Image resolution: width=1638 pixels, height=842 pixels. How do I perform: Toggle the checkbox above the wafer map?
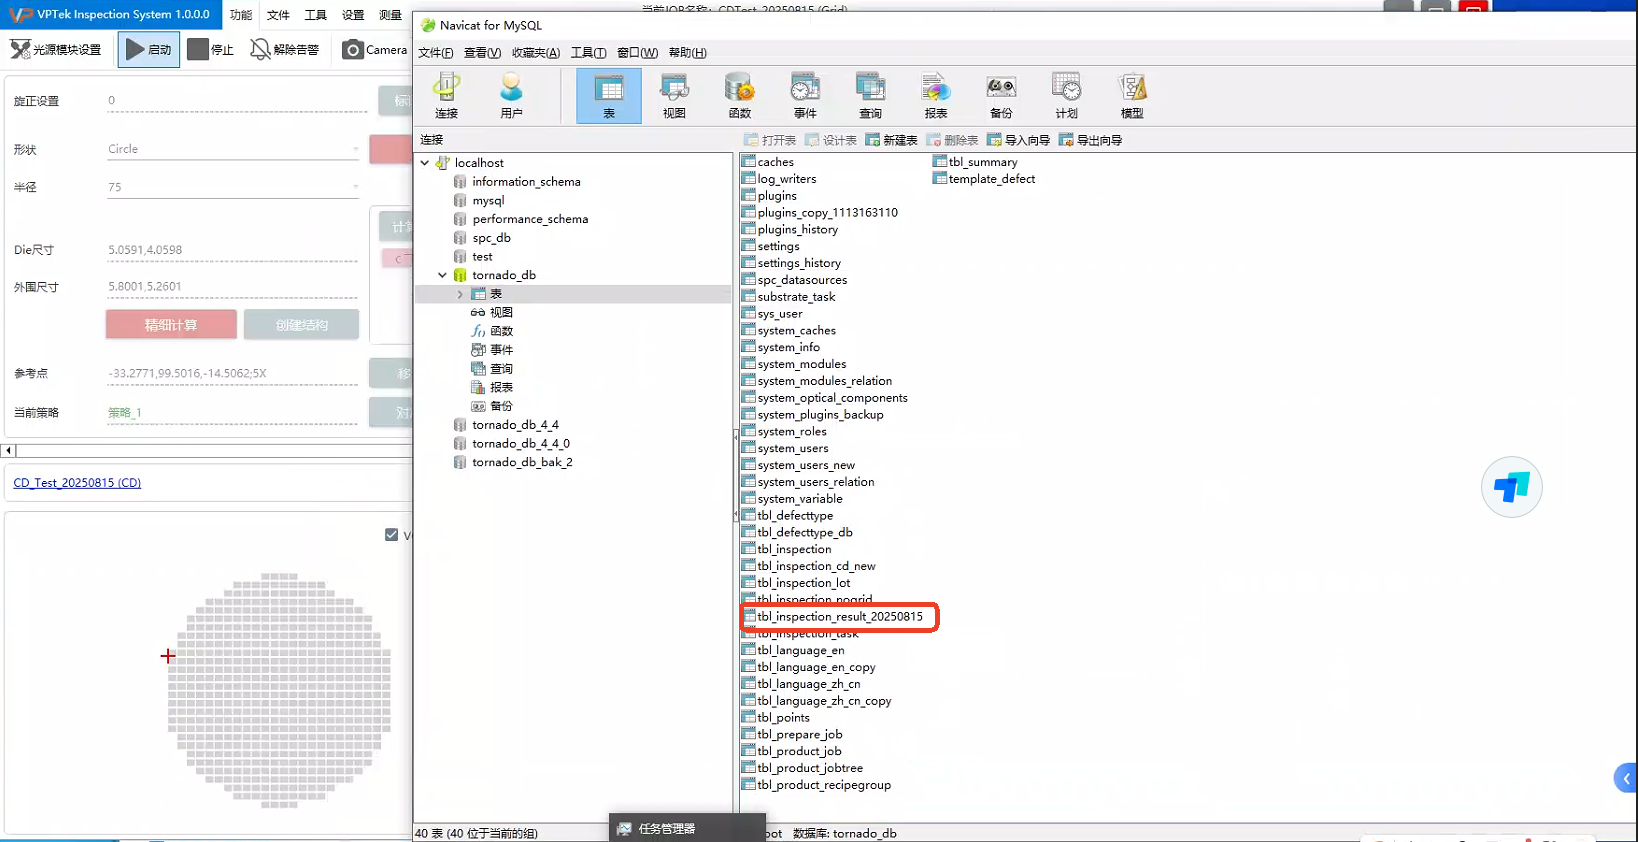pyautogui.click(x=392, y=535)
